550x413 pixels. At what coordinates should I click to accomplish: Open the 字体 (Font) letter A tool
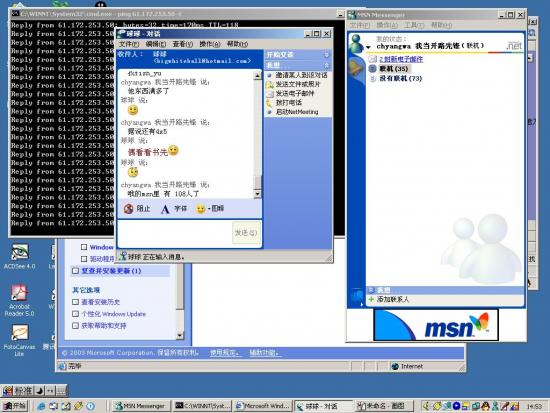point(165,209)
